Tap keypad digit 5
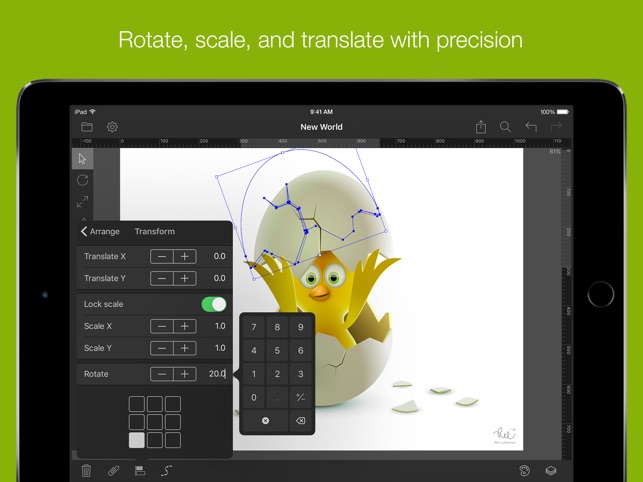 [277, 350]
